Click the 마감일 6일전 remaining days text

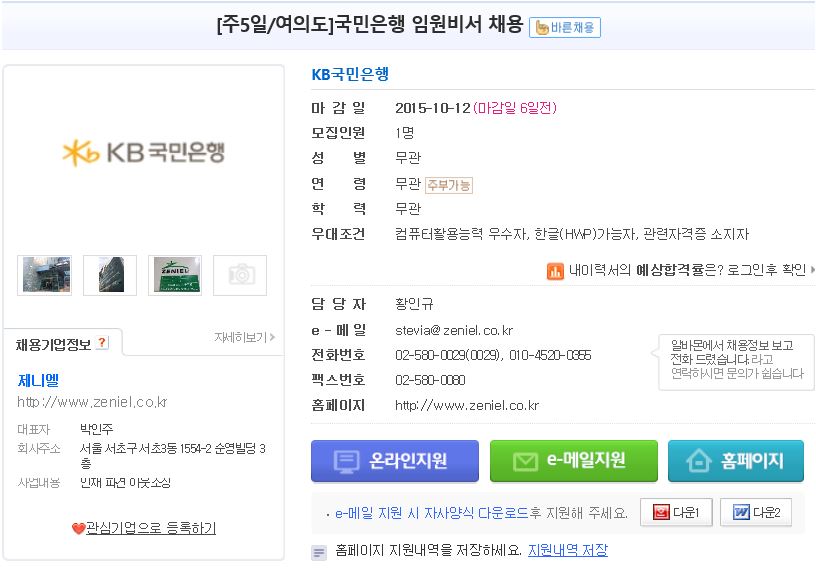point(515,108)
